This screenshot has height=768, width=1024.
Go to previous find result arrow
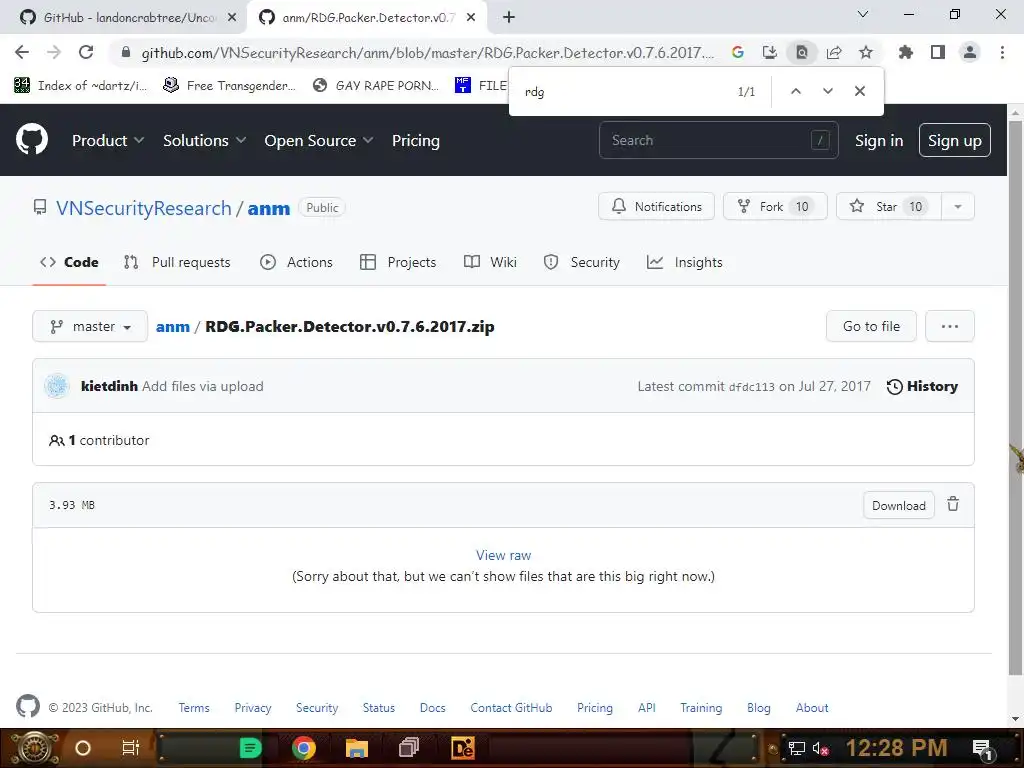[x=795, y=91]
